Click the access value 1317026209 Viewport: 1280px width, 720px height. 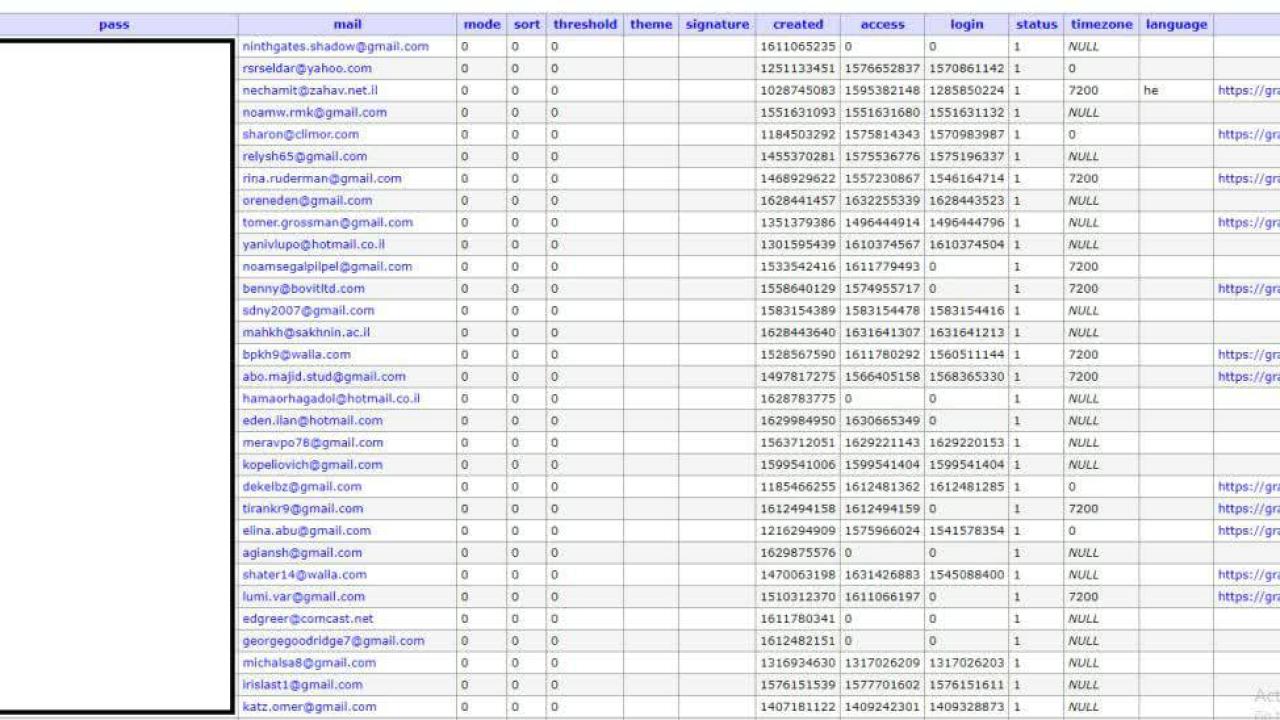pyautogui.click(x=882, y=662)
